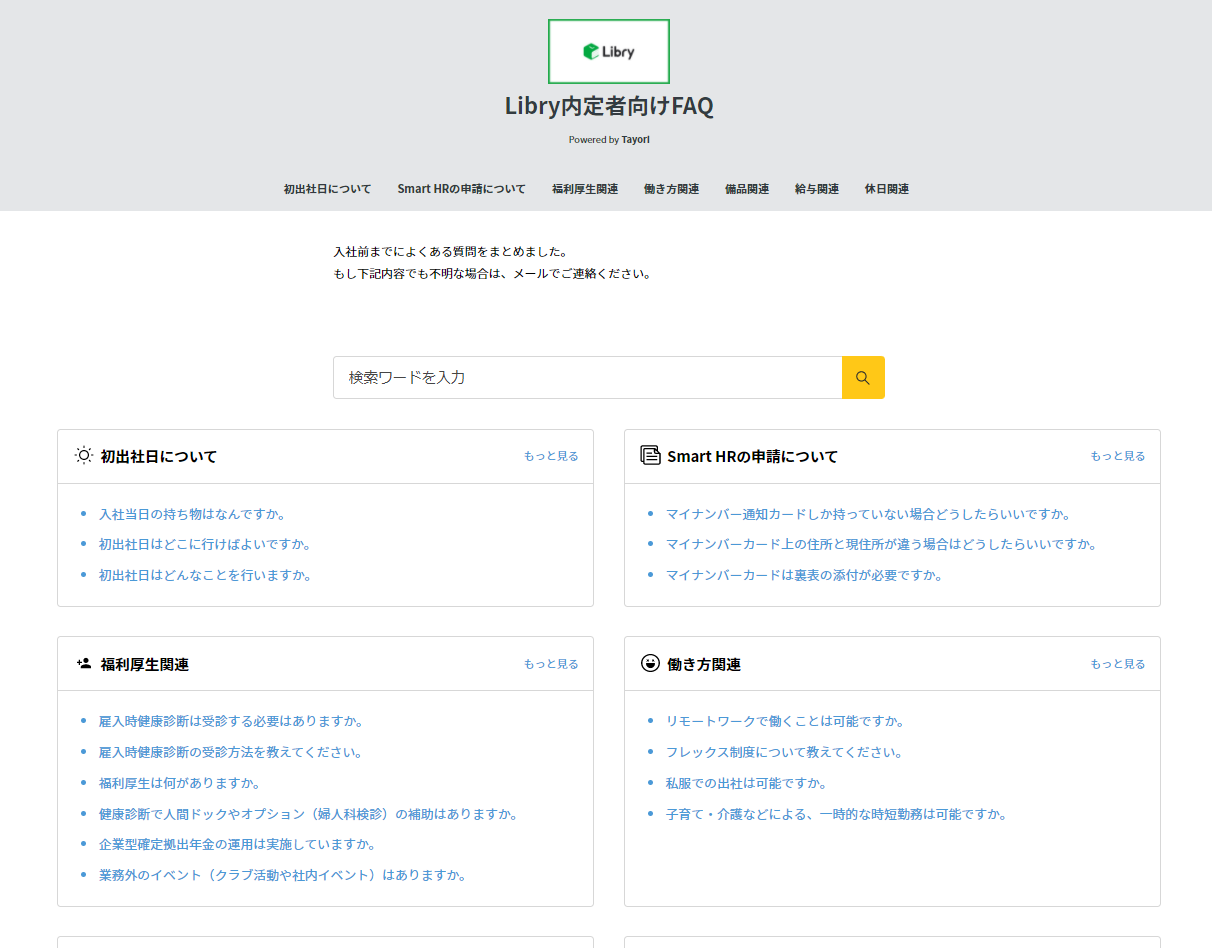Open the 福利厚生関連 card heading
Image resolution: width=1212 pixels, height=948 pixels.
[x=145, y=664]
